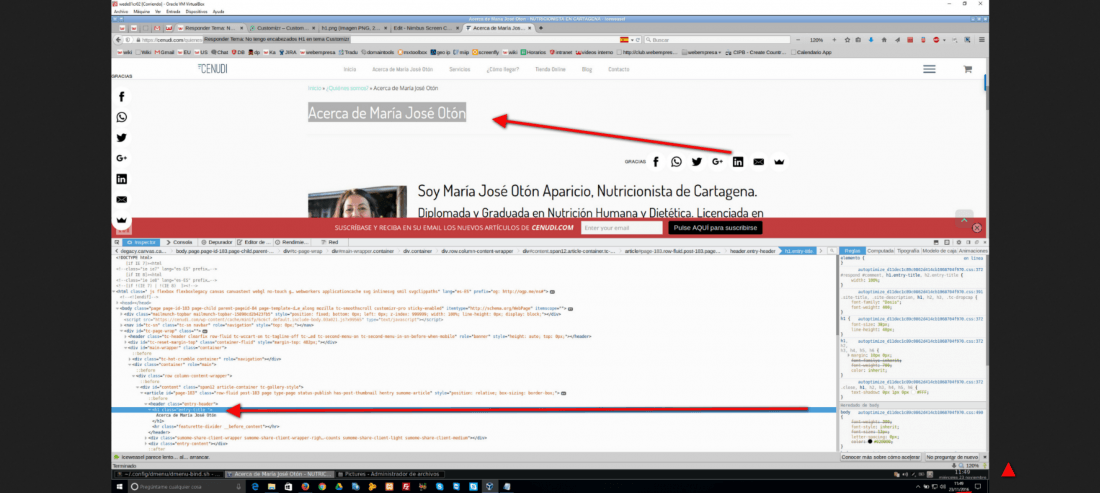
Task: Open the Archivo menu in VirtualBox
Action: coord(121,12)
